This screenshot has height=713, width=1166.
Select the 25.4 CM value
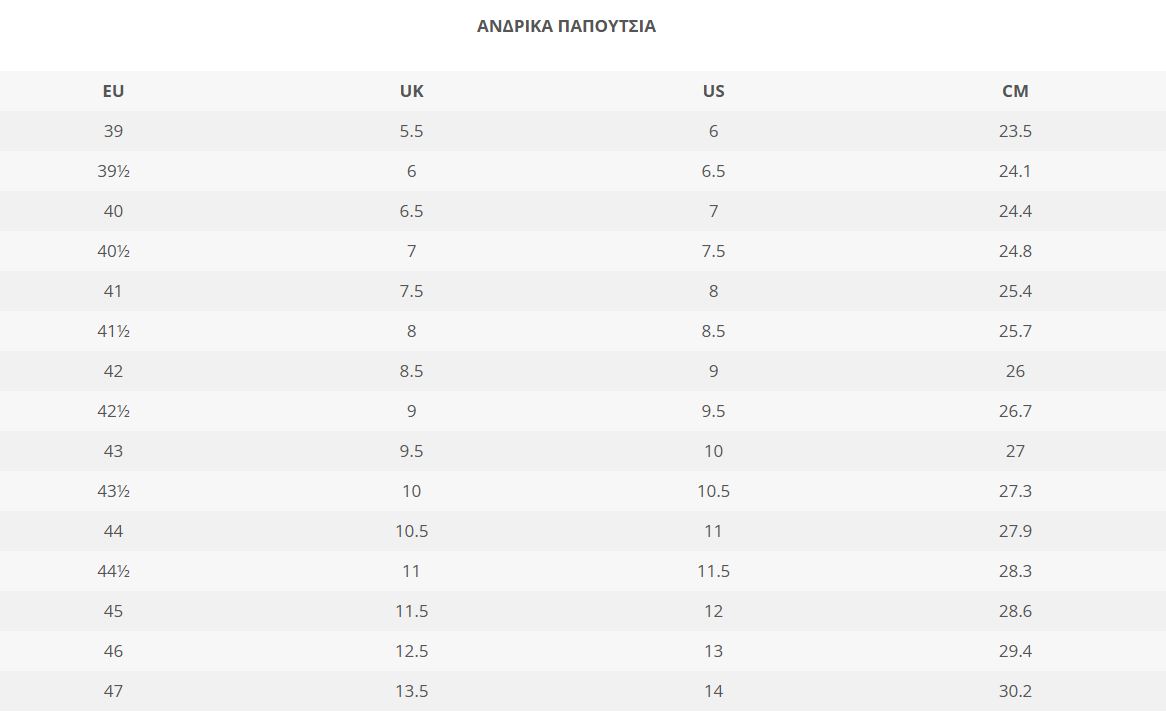point(1015,291)
